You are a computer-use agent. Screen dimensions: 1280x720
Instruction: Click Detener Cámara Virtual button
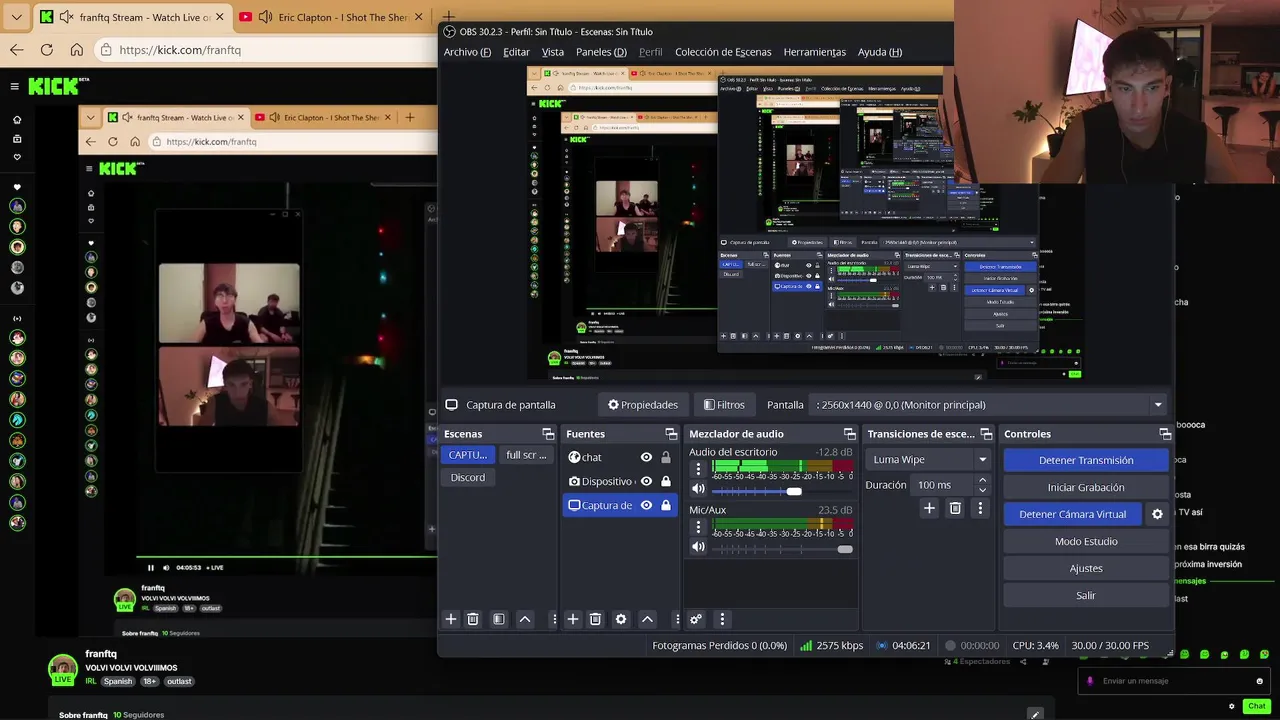[1072, 514]
